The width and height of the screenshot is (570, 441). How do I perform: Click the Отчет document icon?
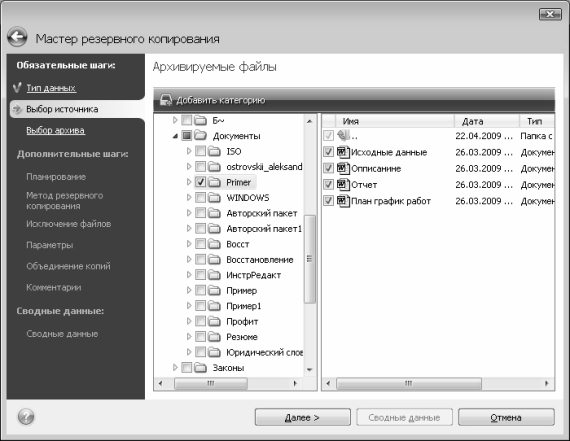343,185
